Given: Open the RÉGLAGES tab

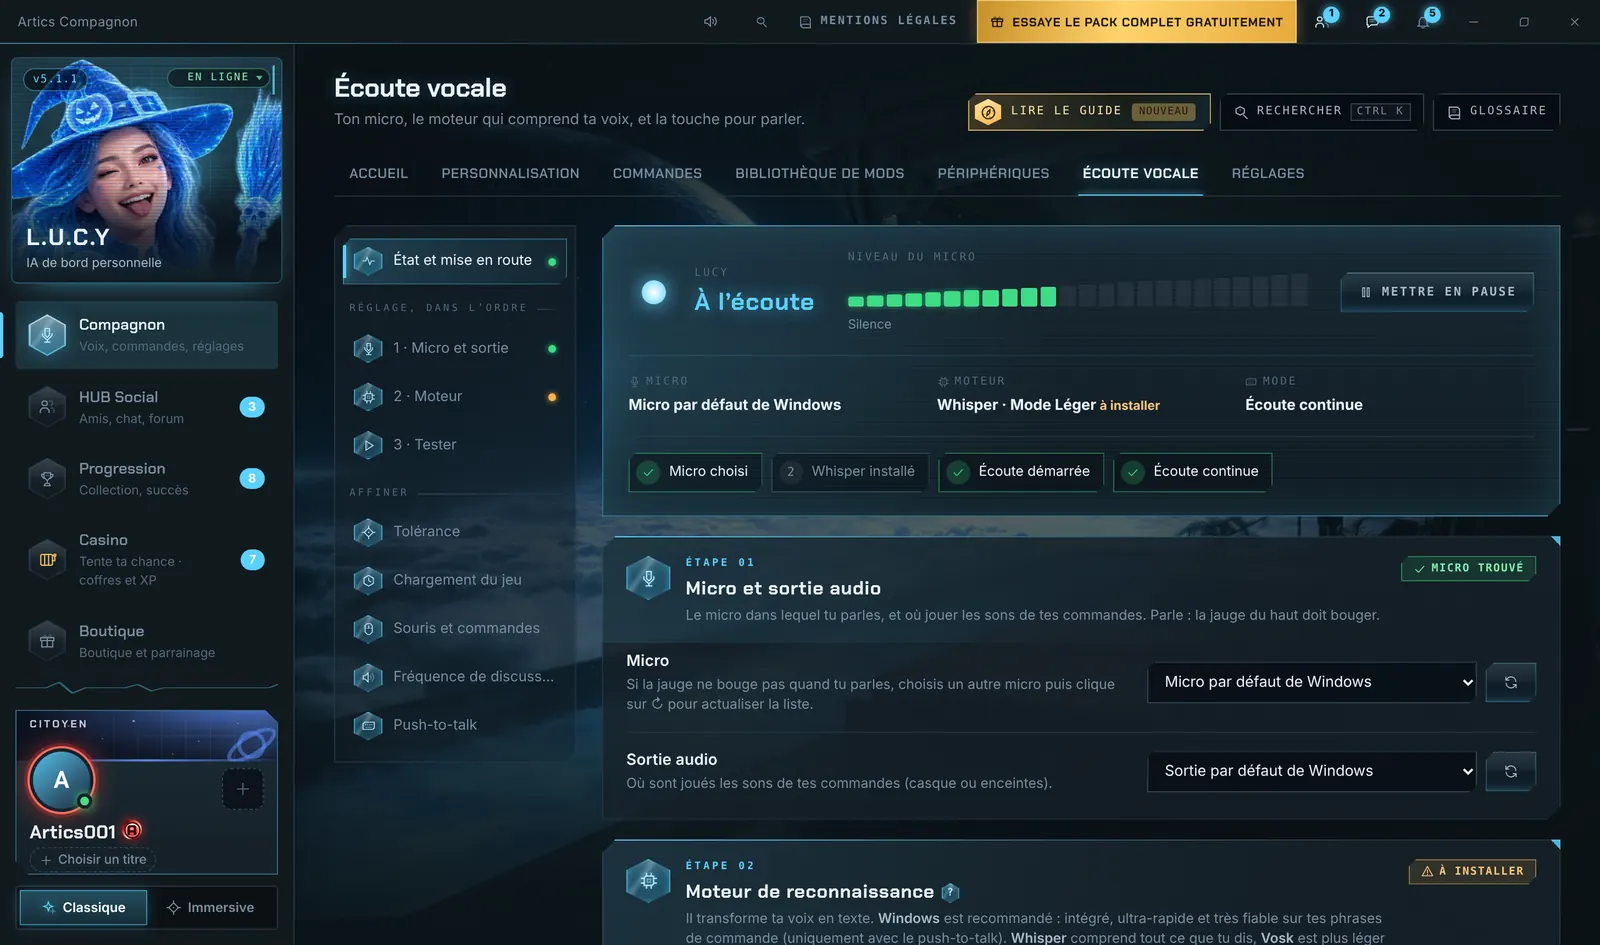Looking at the screenshot, I should click(1267, 174).
